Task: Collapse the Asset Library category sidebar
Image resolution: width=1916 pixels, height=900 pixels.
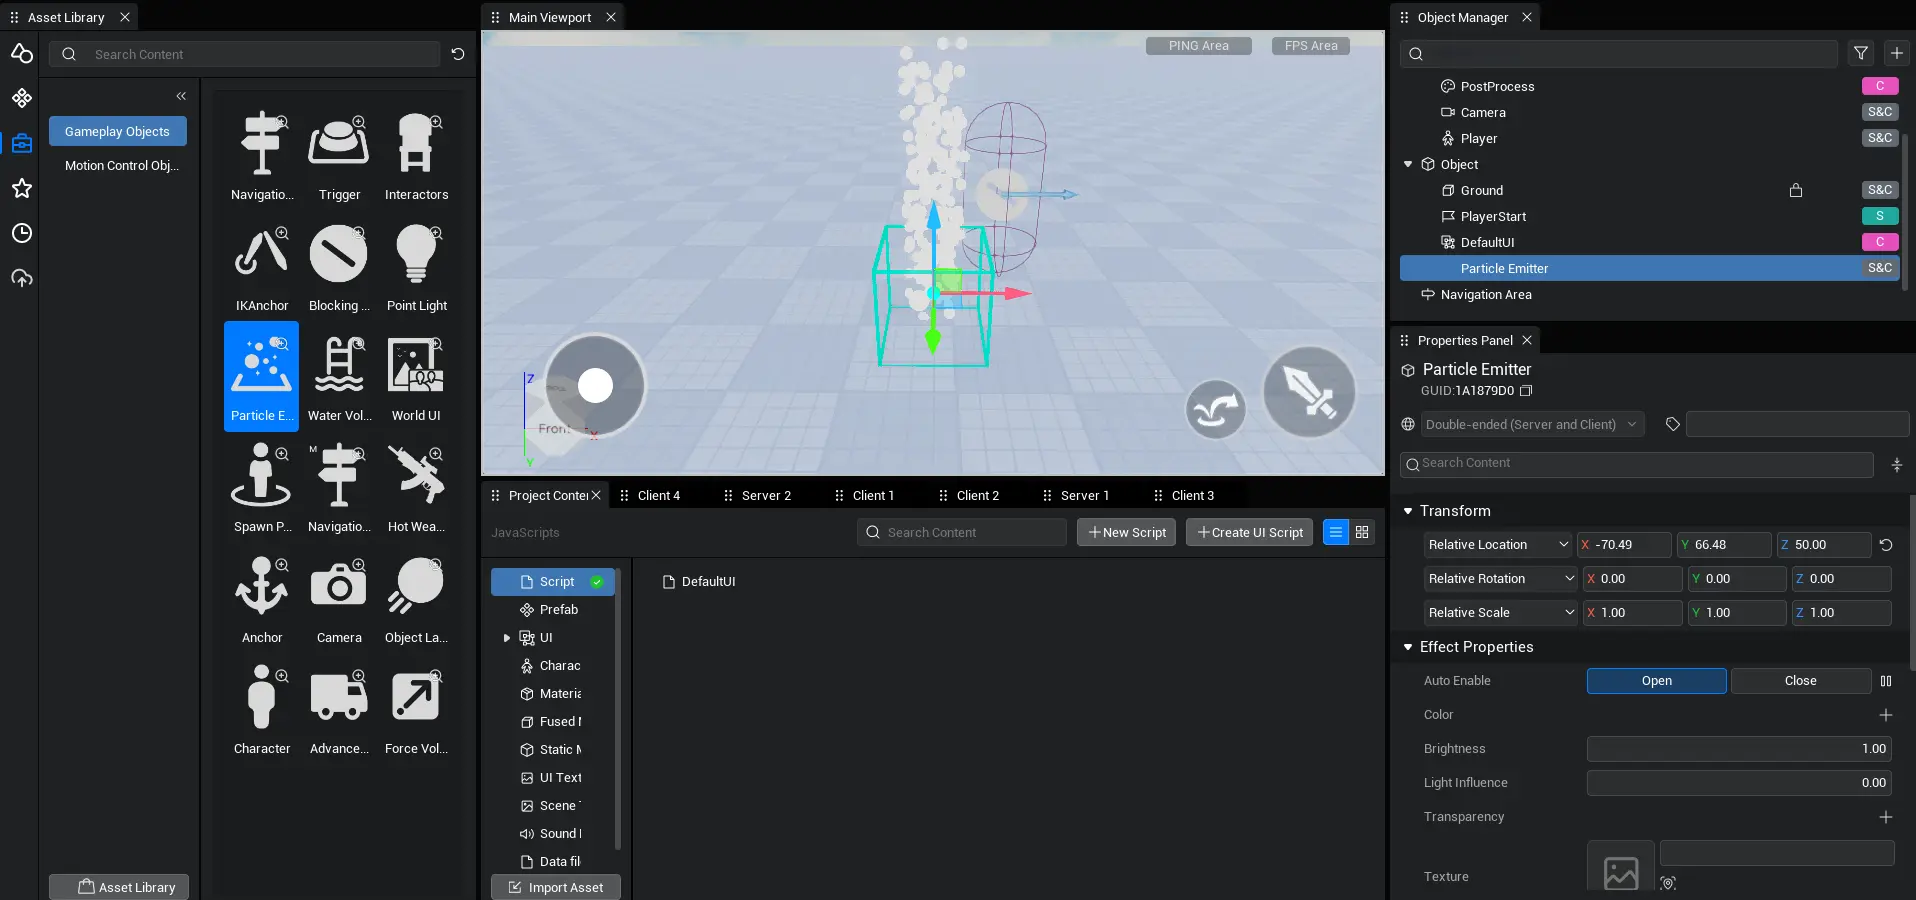Action: pos(181,96)
